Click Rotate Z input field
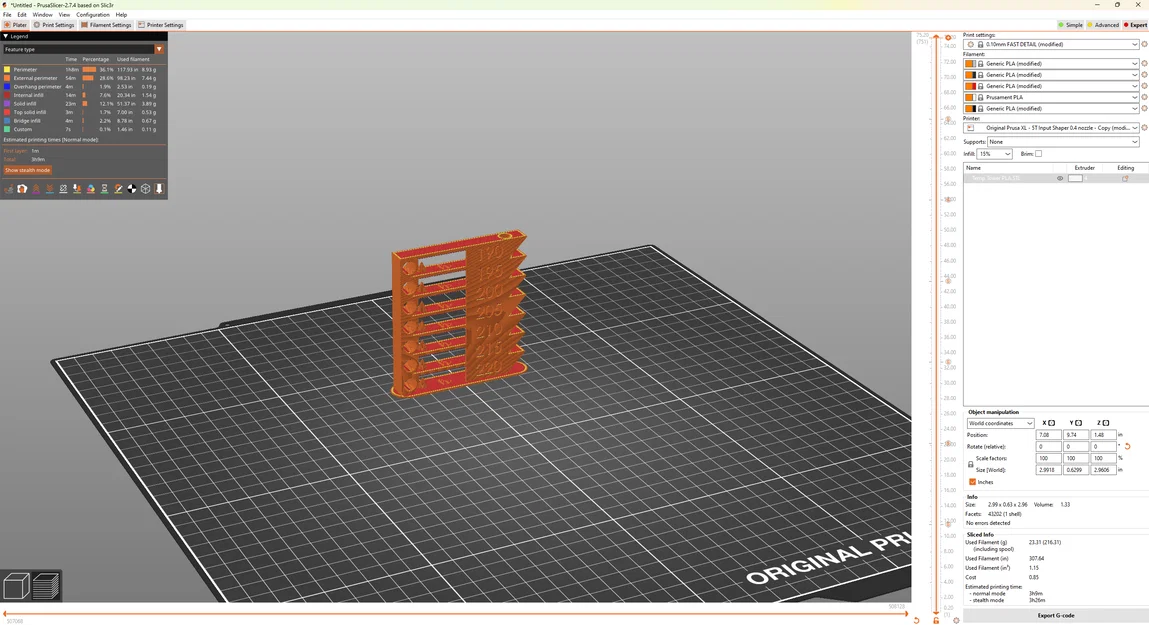 pyautogui.click(x=1103, y=446)
